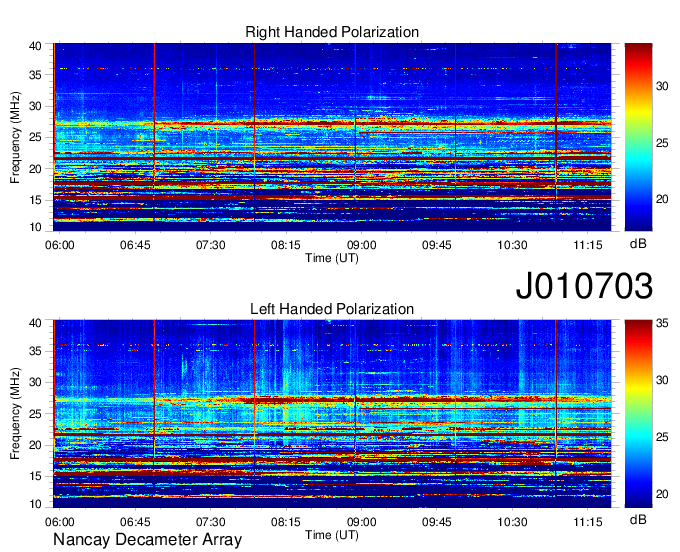This screenshot has width=680, height=552.
Task: Click the "dB" unit below top colorbar
Action: click(638, 244)
